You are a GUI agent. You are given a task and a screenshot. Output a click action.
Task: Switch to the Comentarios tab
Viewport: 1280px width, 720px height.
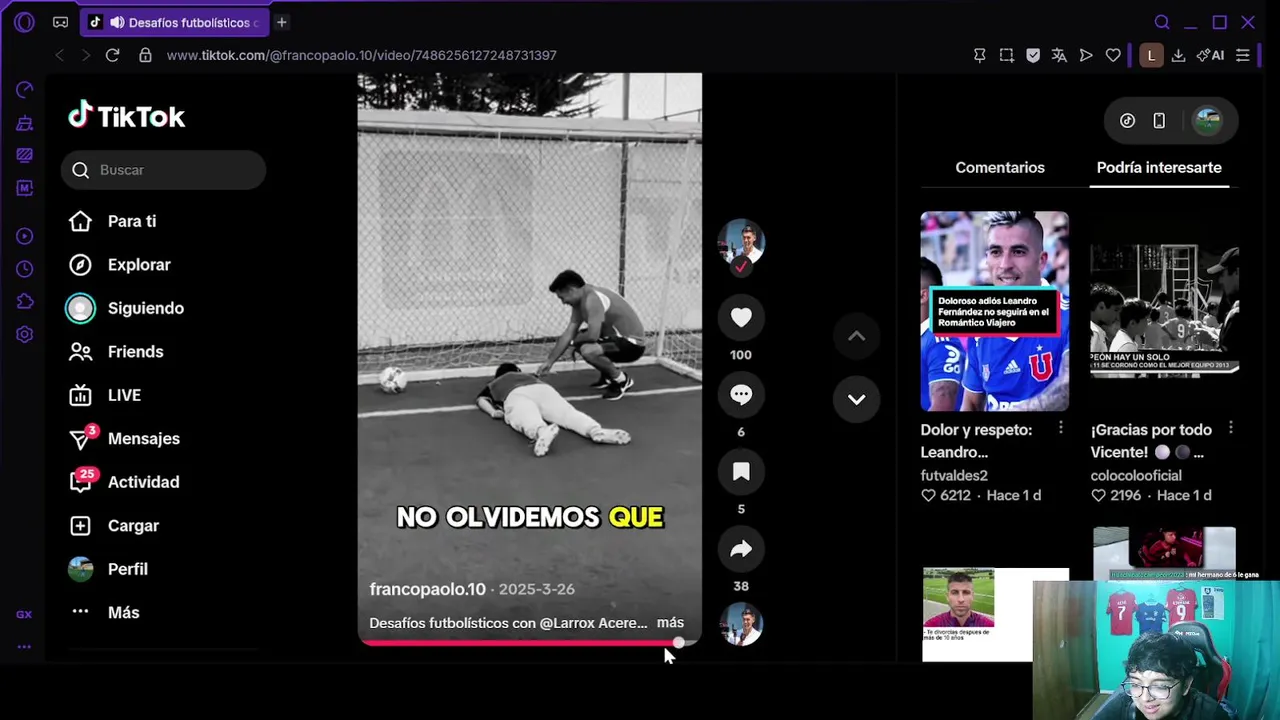click(1000, 167)
